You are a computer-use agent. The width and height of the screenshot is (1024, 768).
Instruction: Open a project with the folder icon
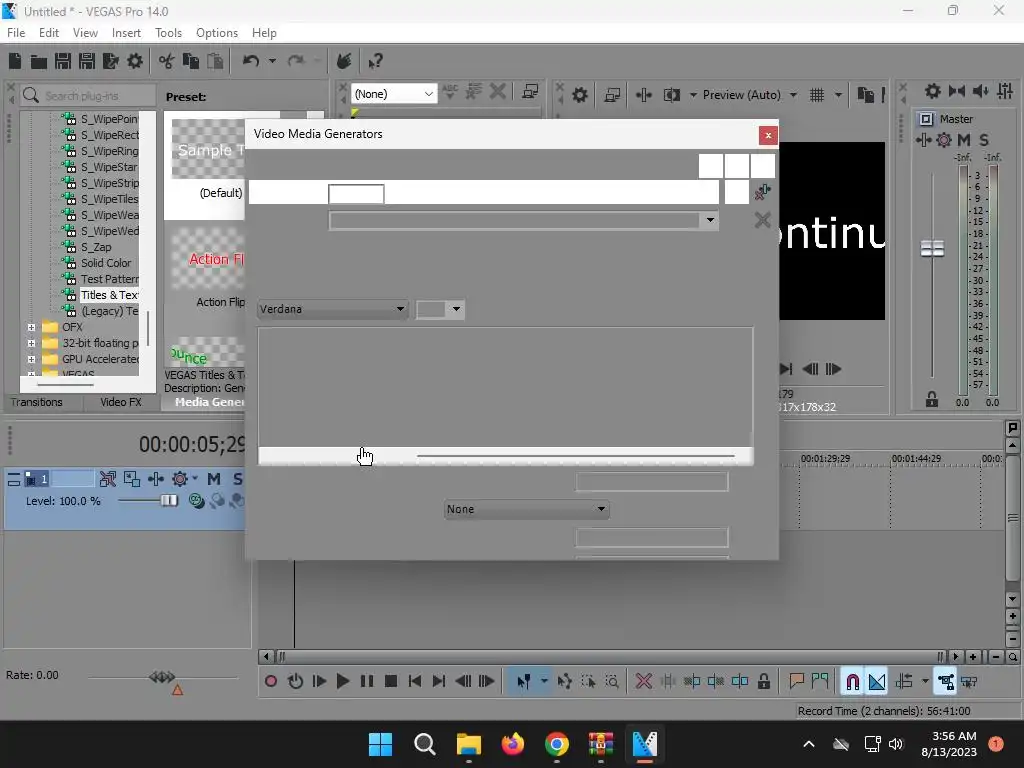coord(39,61)
